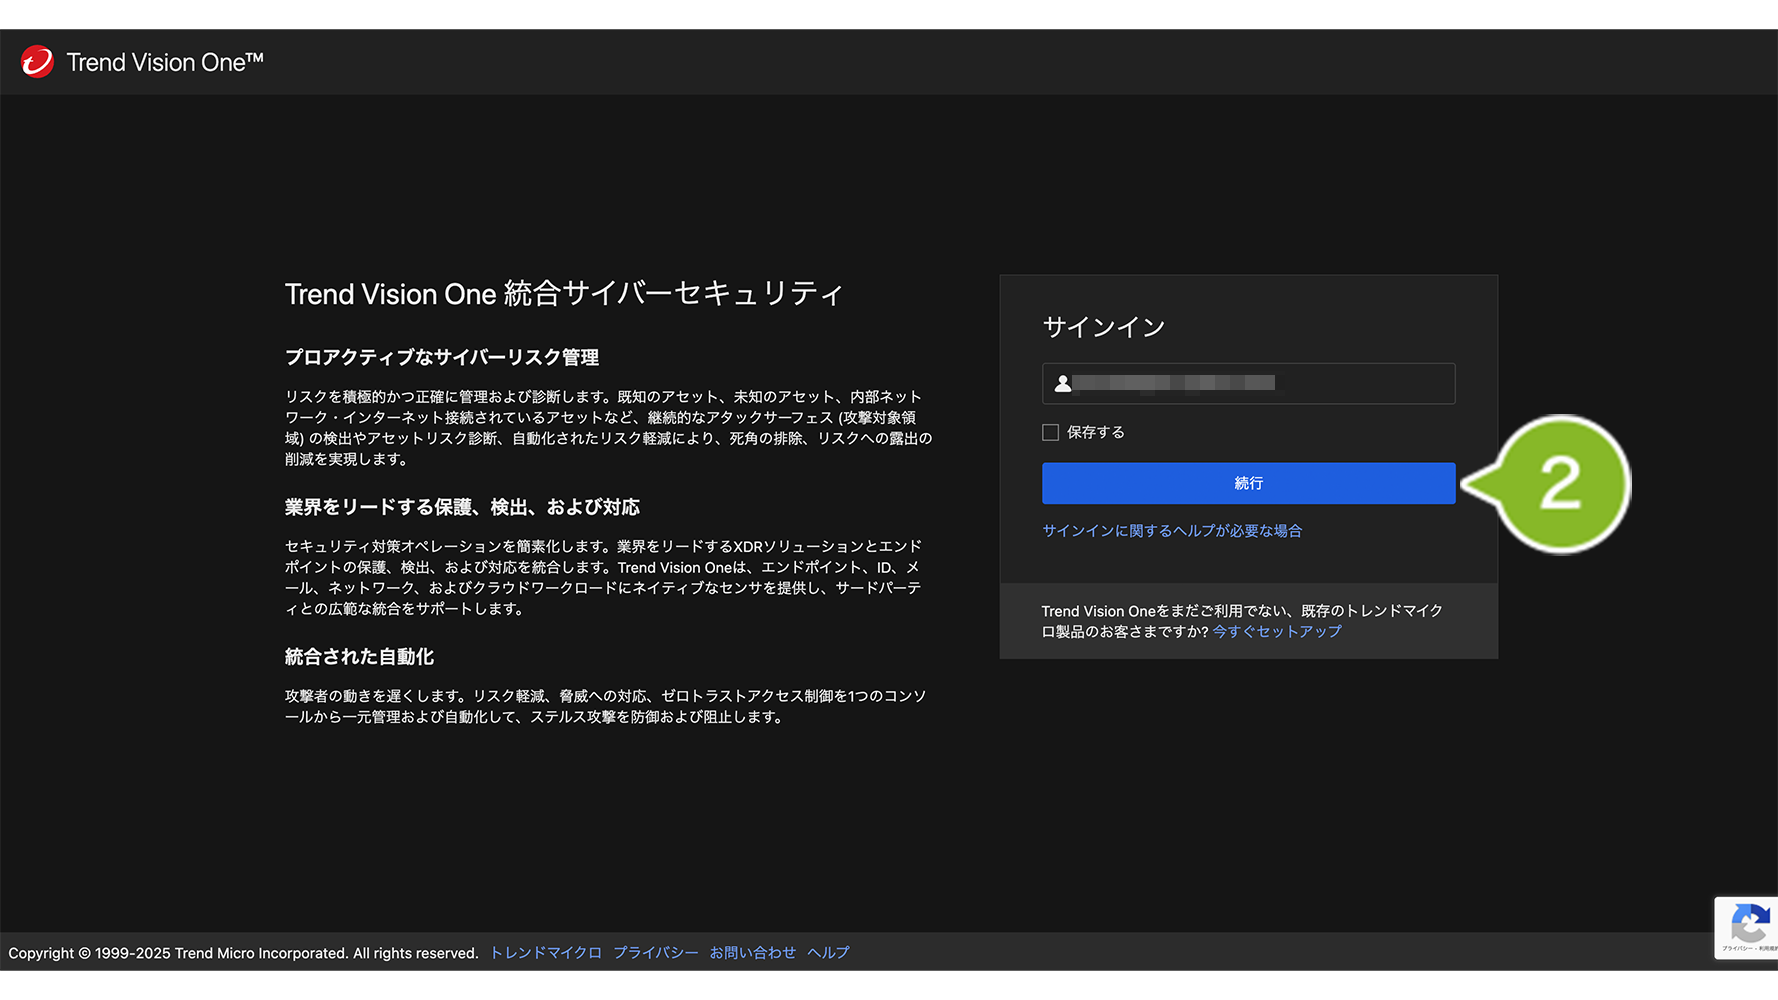1778x1000 pixels.
Task: Open the トレンドマイクロ footer link
Action: coord(545,953)
